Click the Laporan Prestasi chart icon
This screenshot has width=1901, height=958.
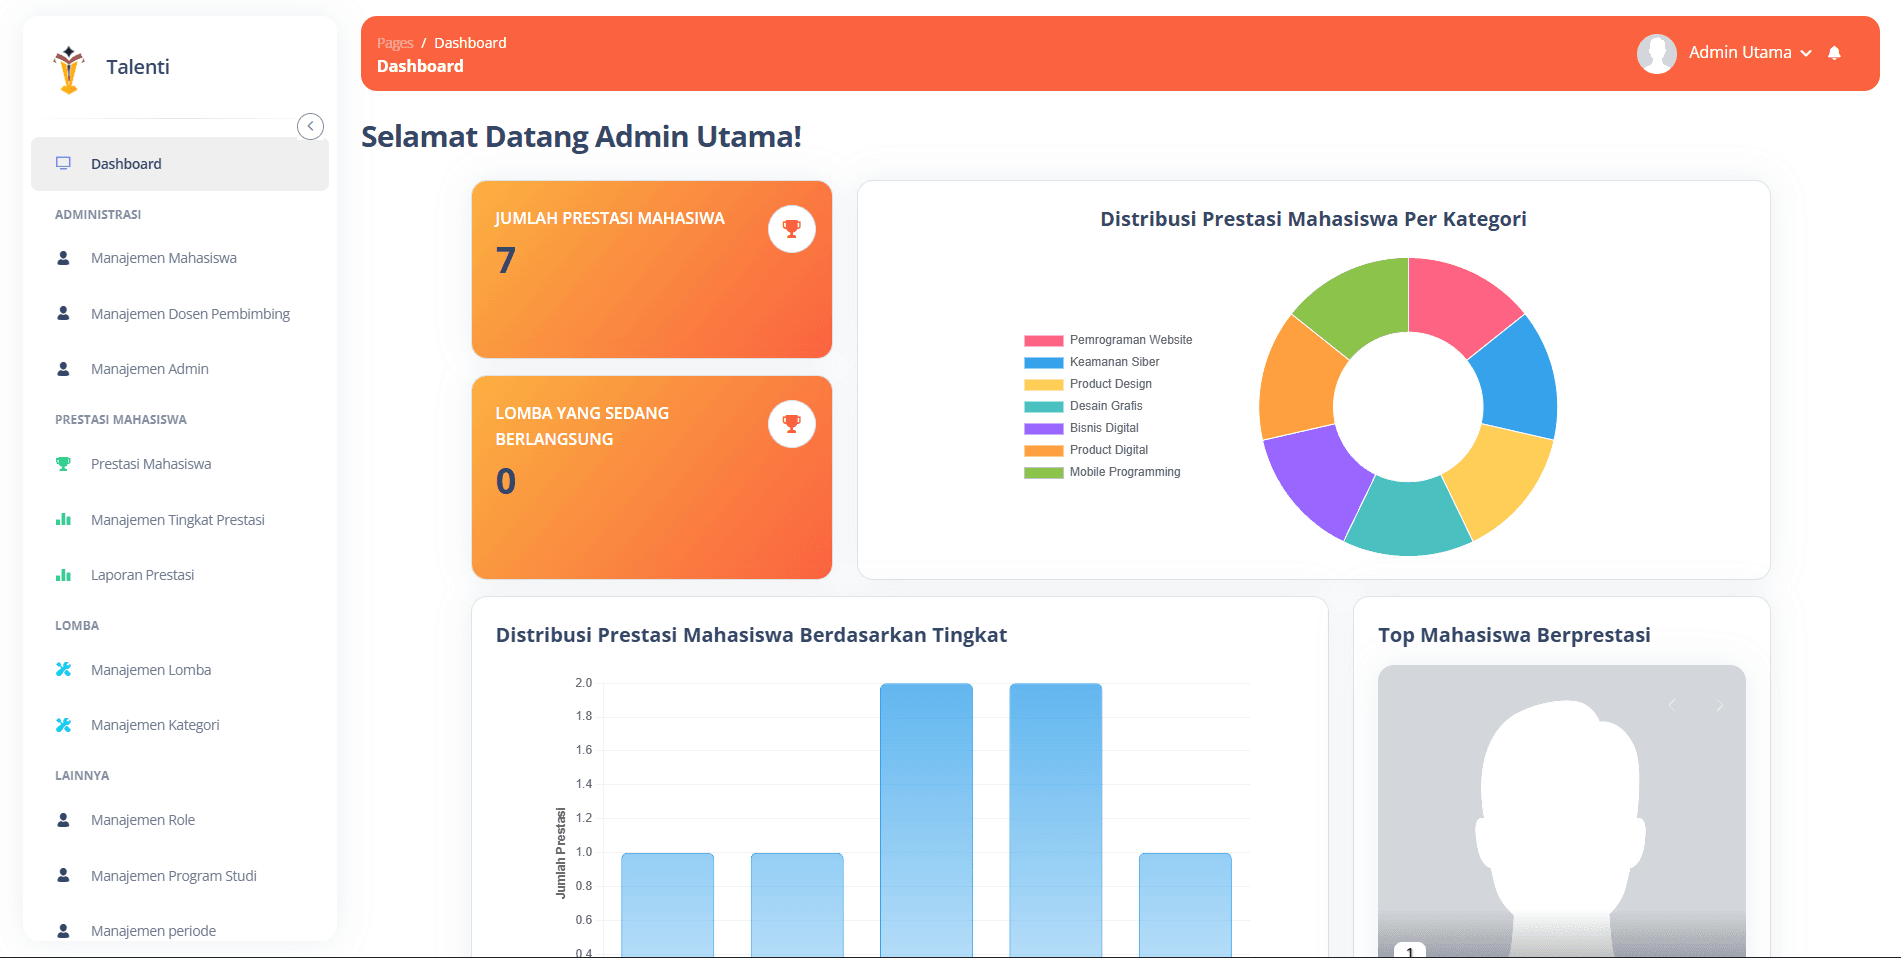(63, 575)
